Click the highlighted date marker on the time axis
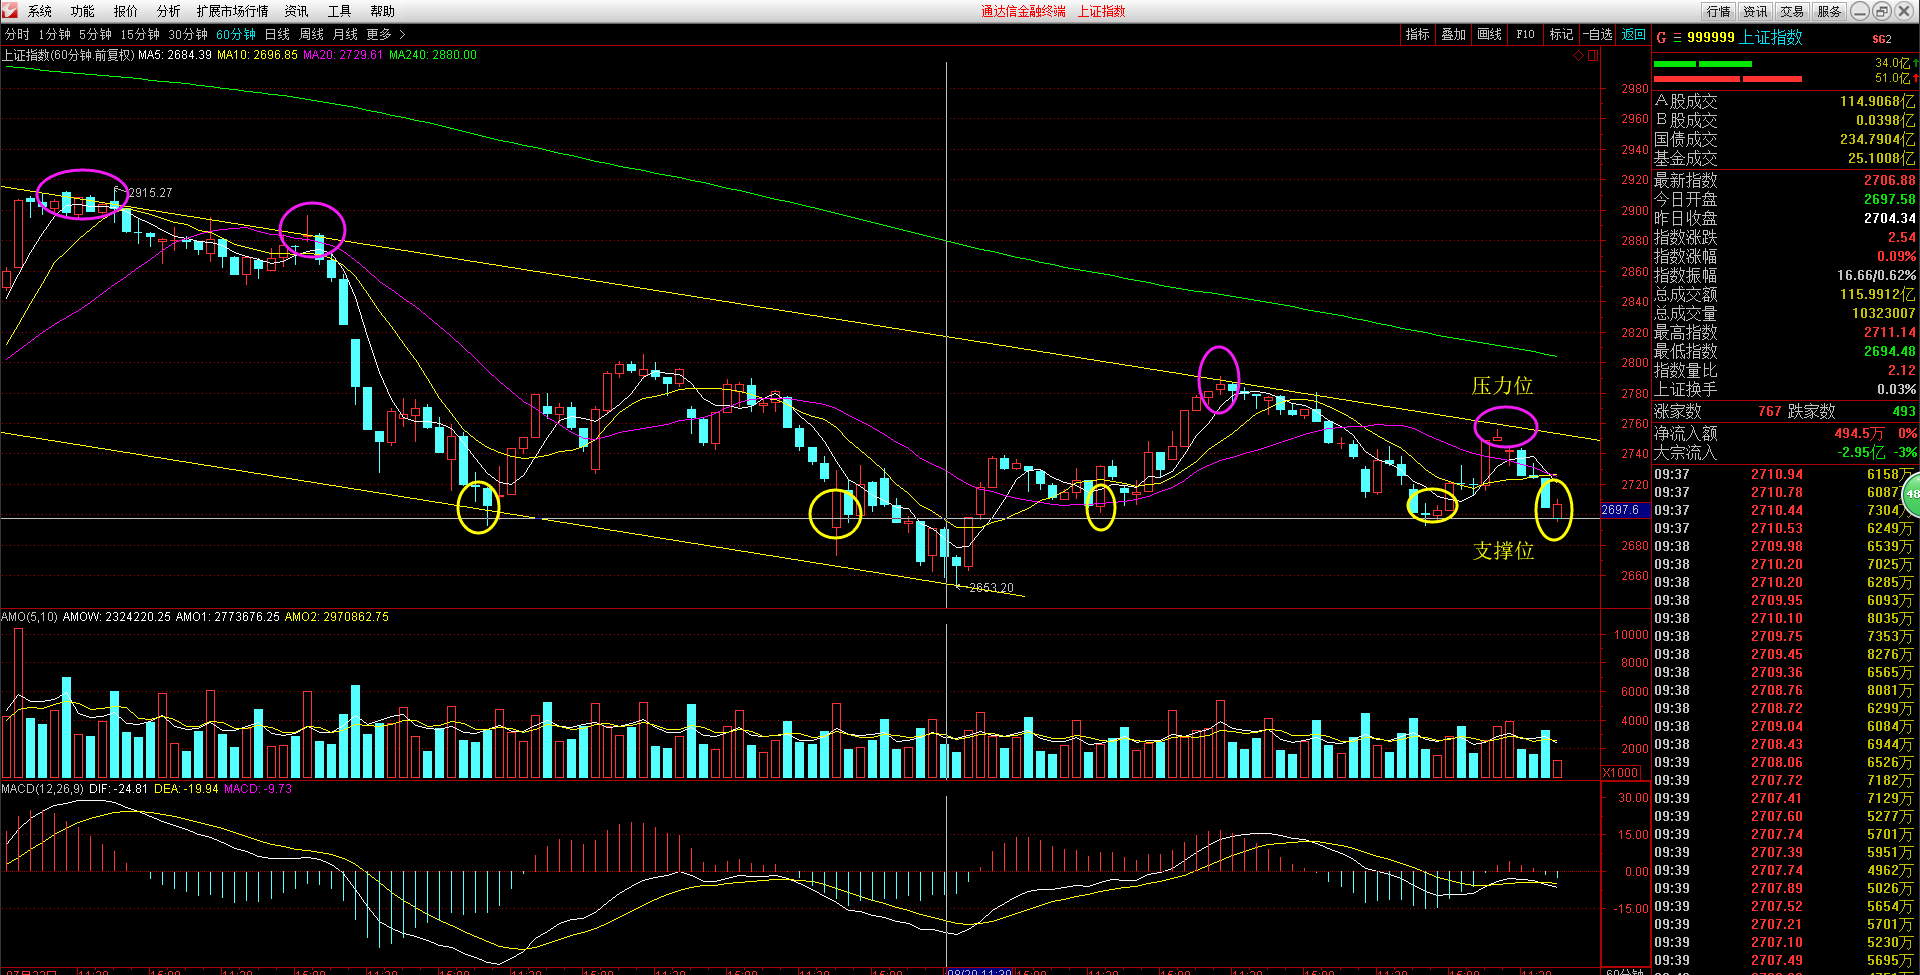This screenshot has height=975, width=1920. 979,972
